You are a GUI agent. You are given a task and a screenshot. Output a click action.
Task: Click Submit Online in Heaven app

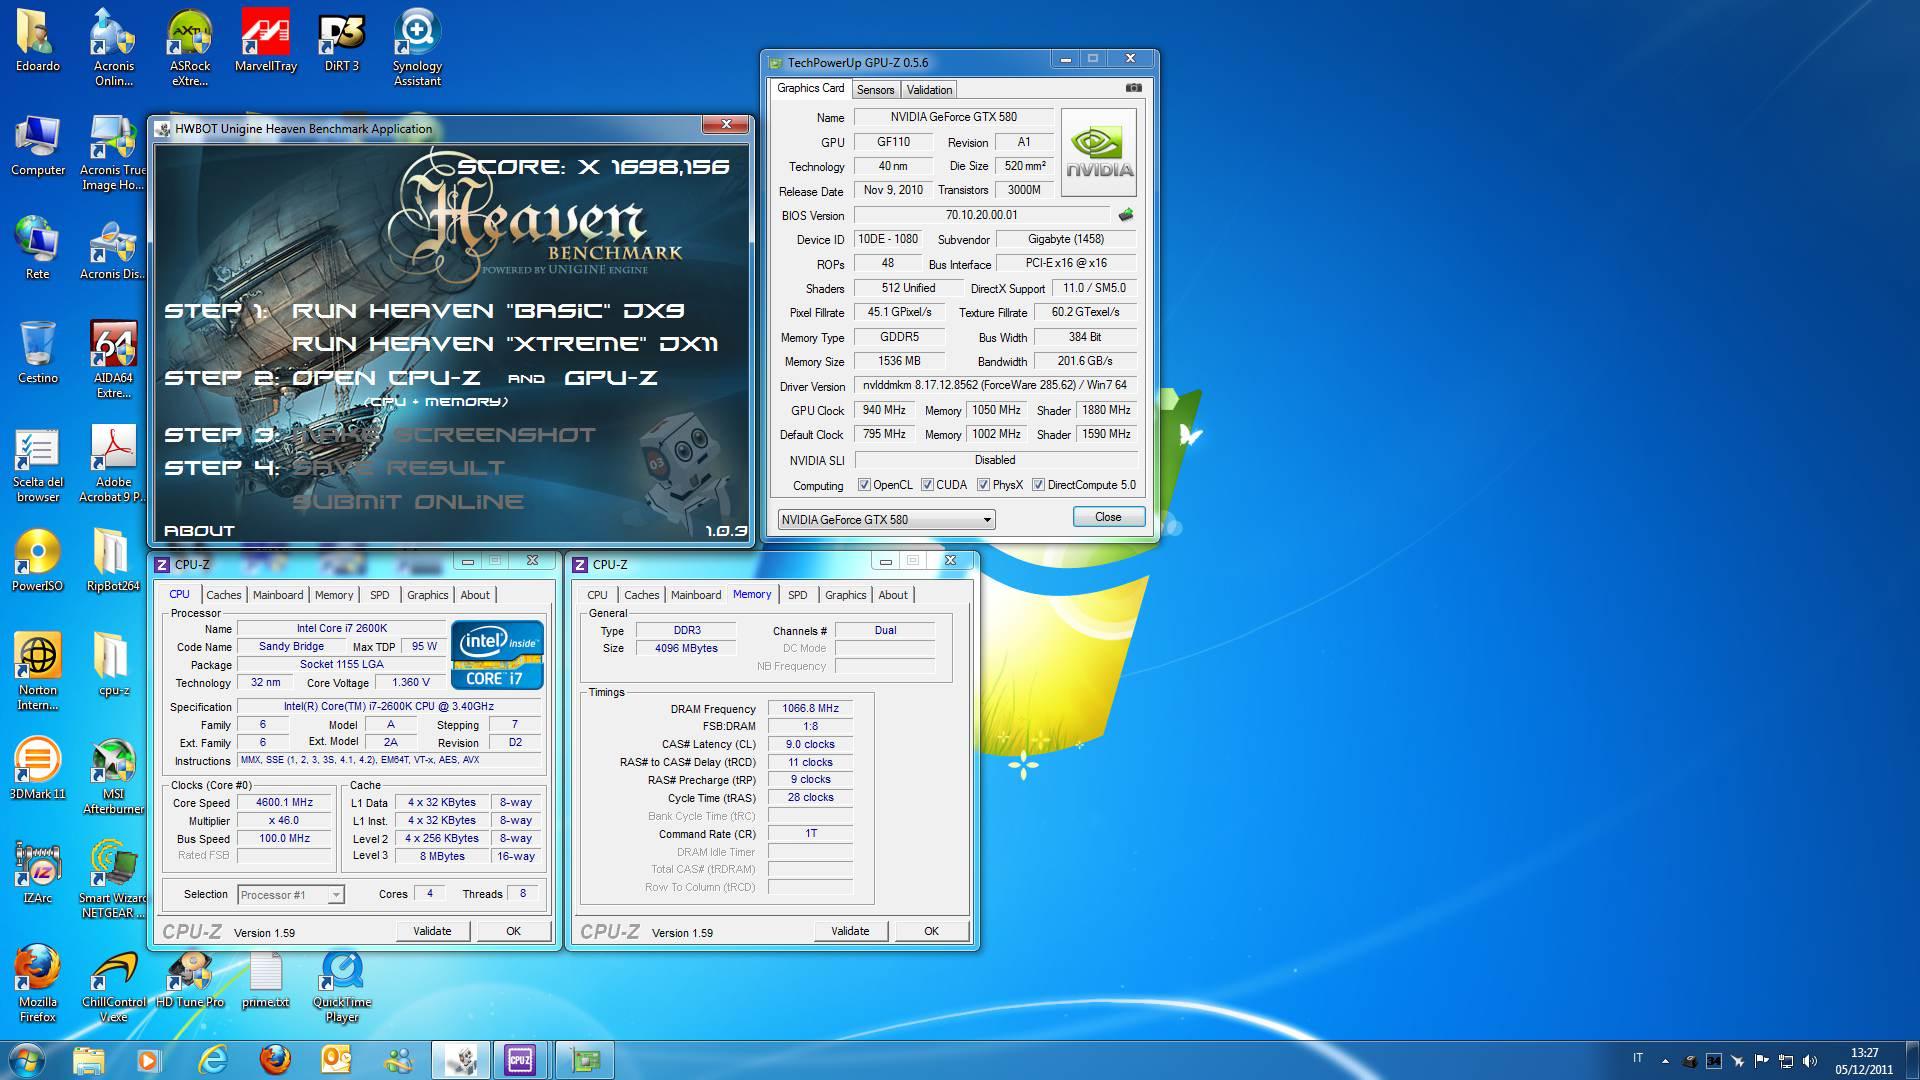coord(408,502)
